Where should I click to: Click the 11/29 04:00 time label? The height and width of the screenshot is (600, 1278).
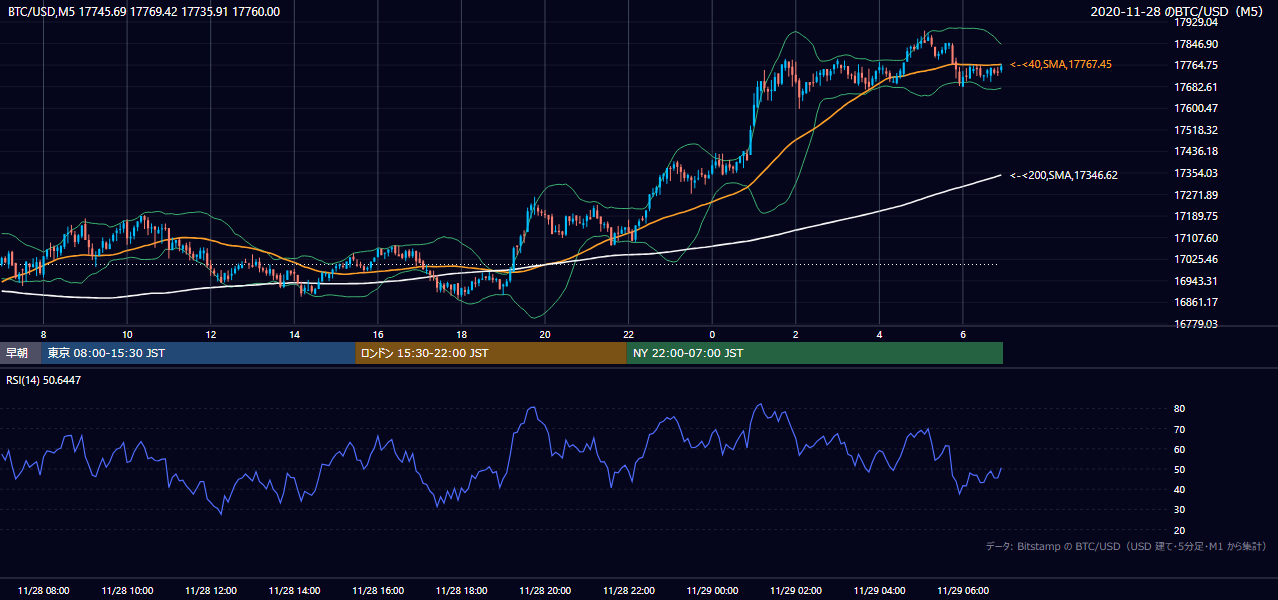[x=879, y=591]
